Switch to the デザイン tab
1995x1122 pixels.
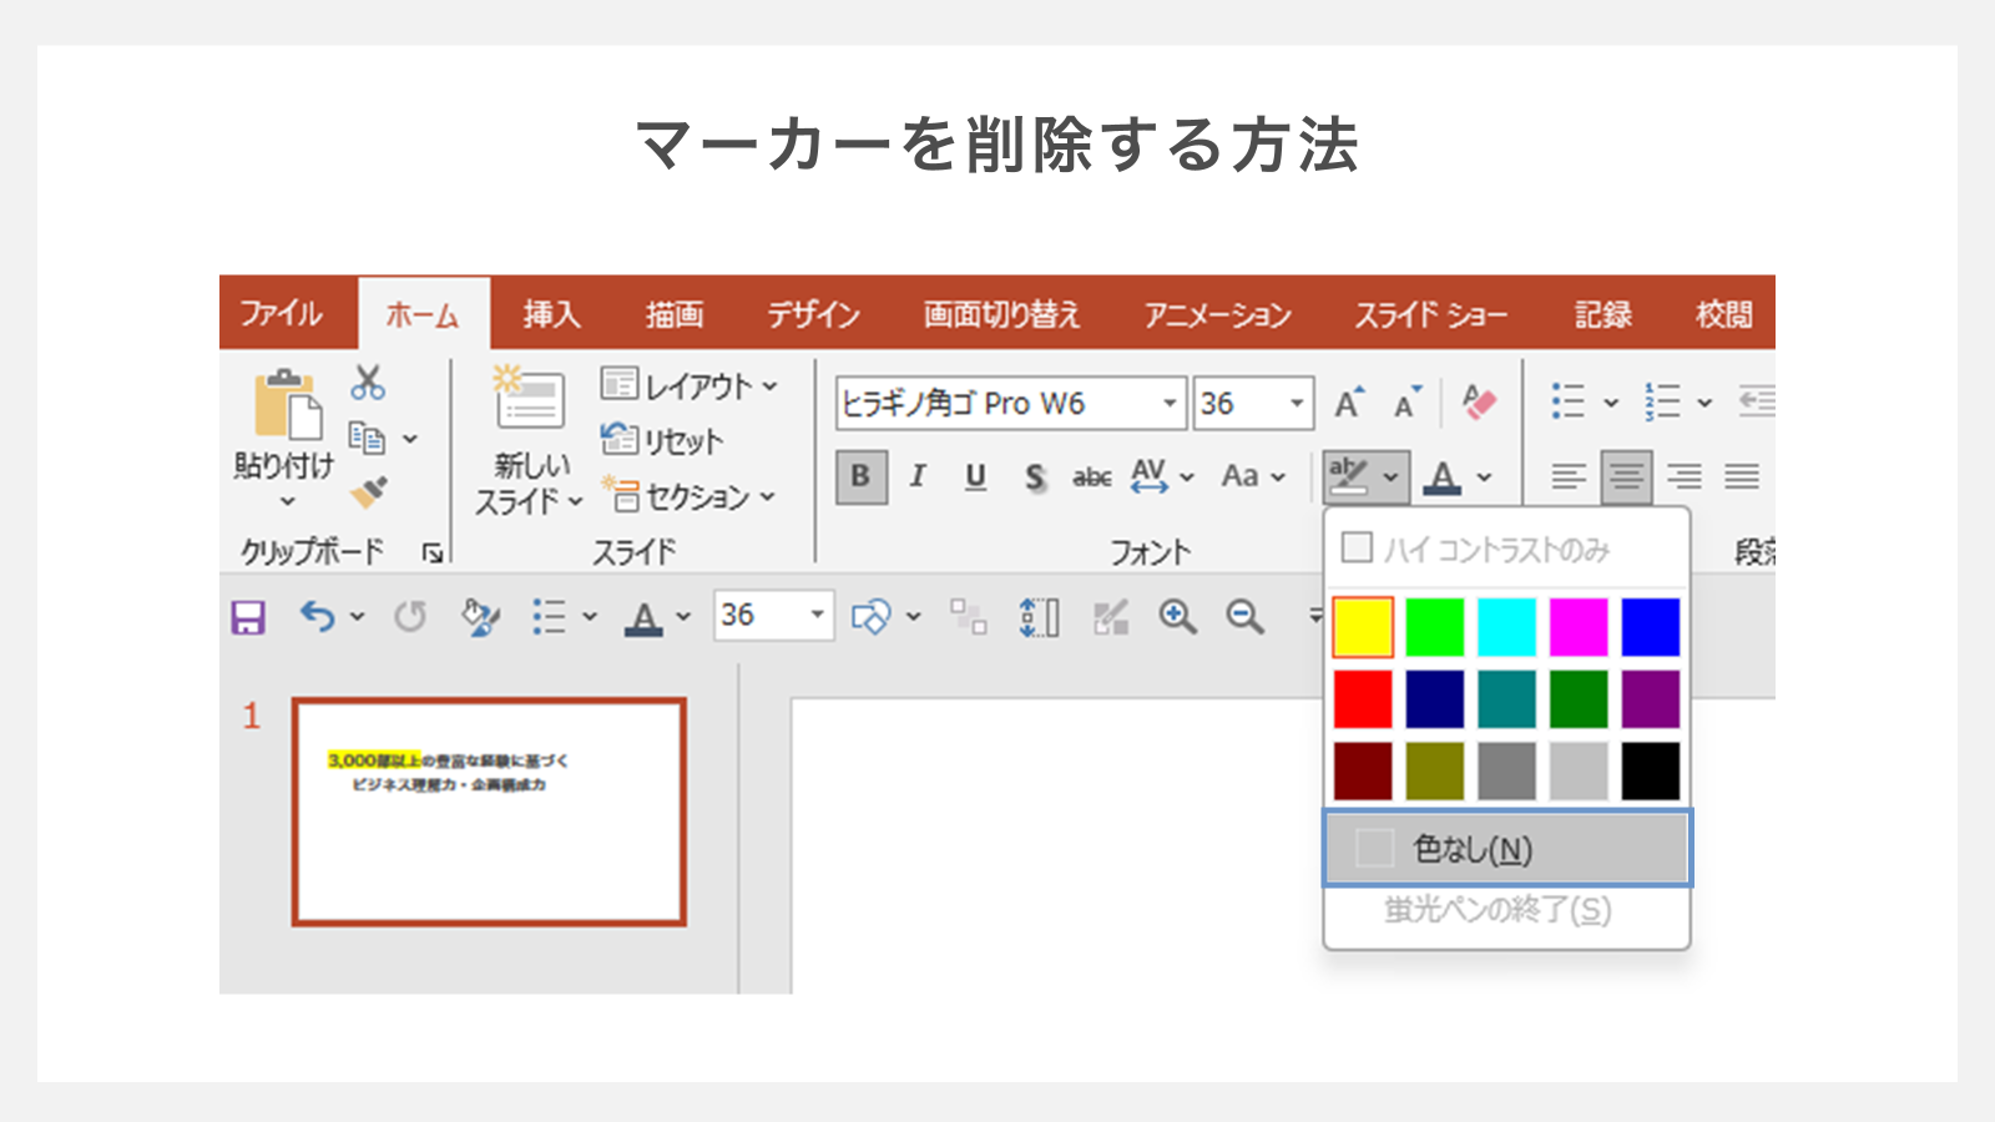(x=814, y=314)
